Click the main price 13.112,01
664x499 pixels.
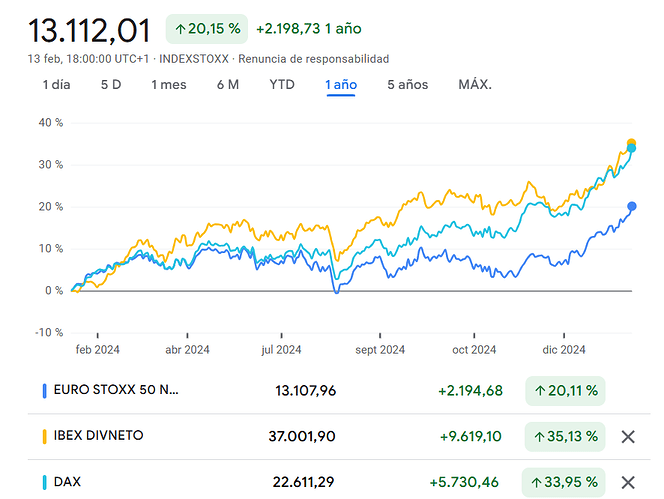tap(89, 31)
